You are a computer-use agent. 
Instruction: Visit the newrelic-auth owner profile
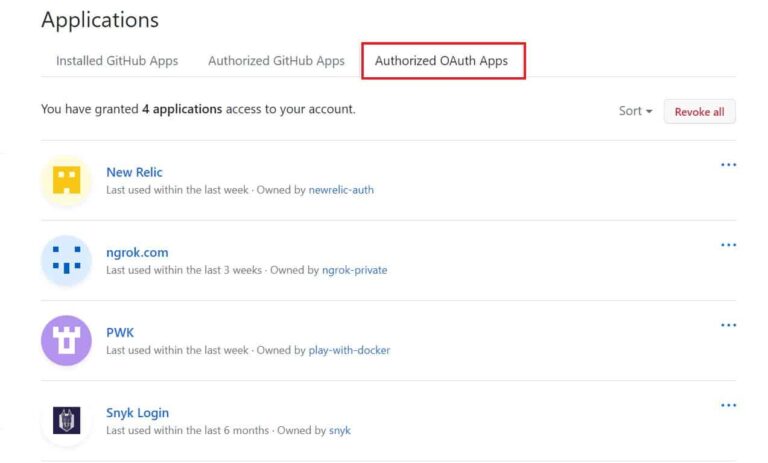(341, 190)
